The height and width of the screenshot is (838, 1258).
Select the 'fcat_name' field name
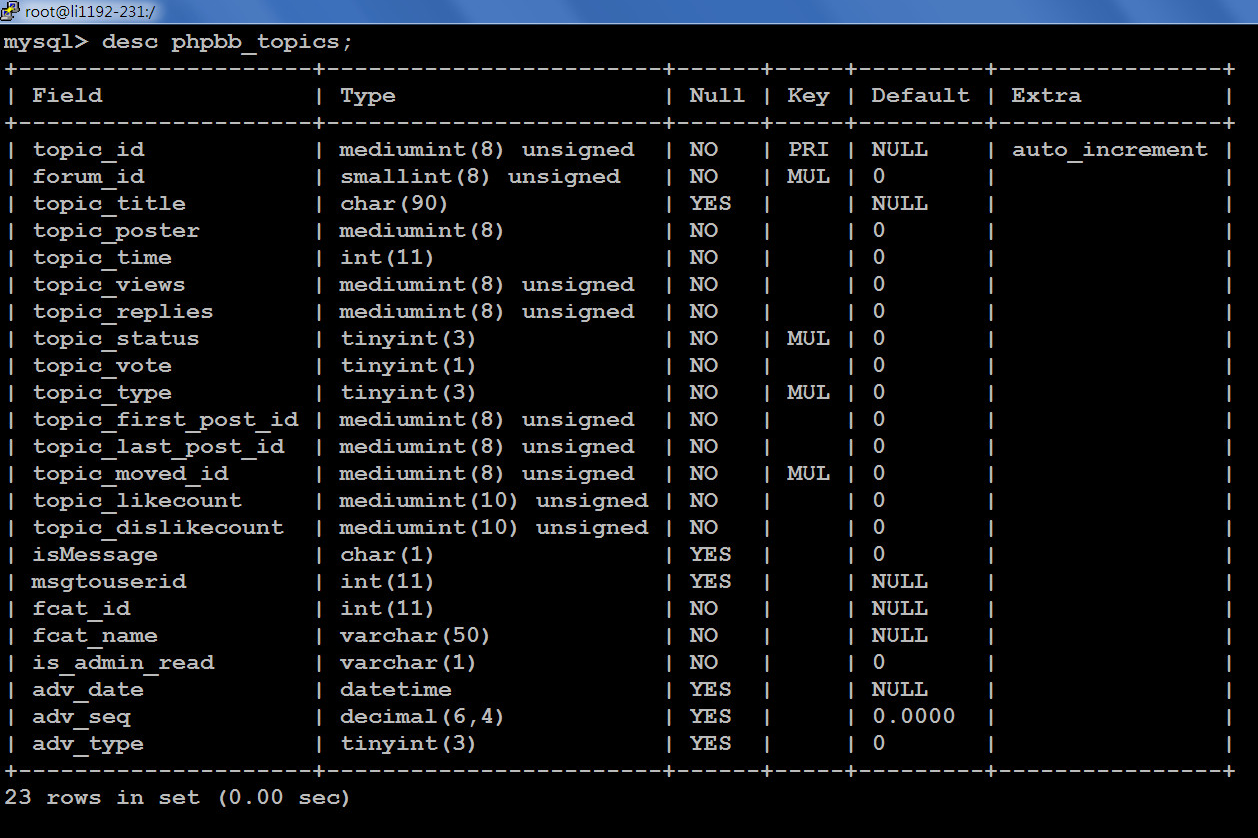point(95,635)
